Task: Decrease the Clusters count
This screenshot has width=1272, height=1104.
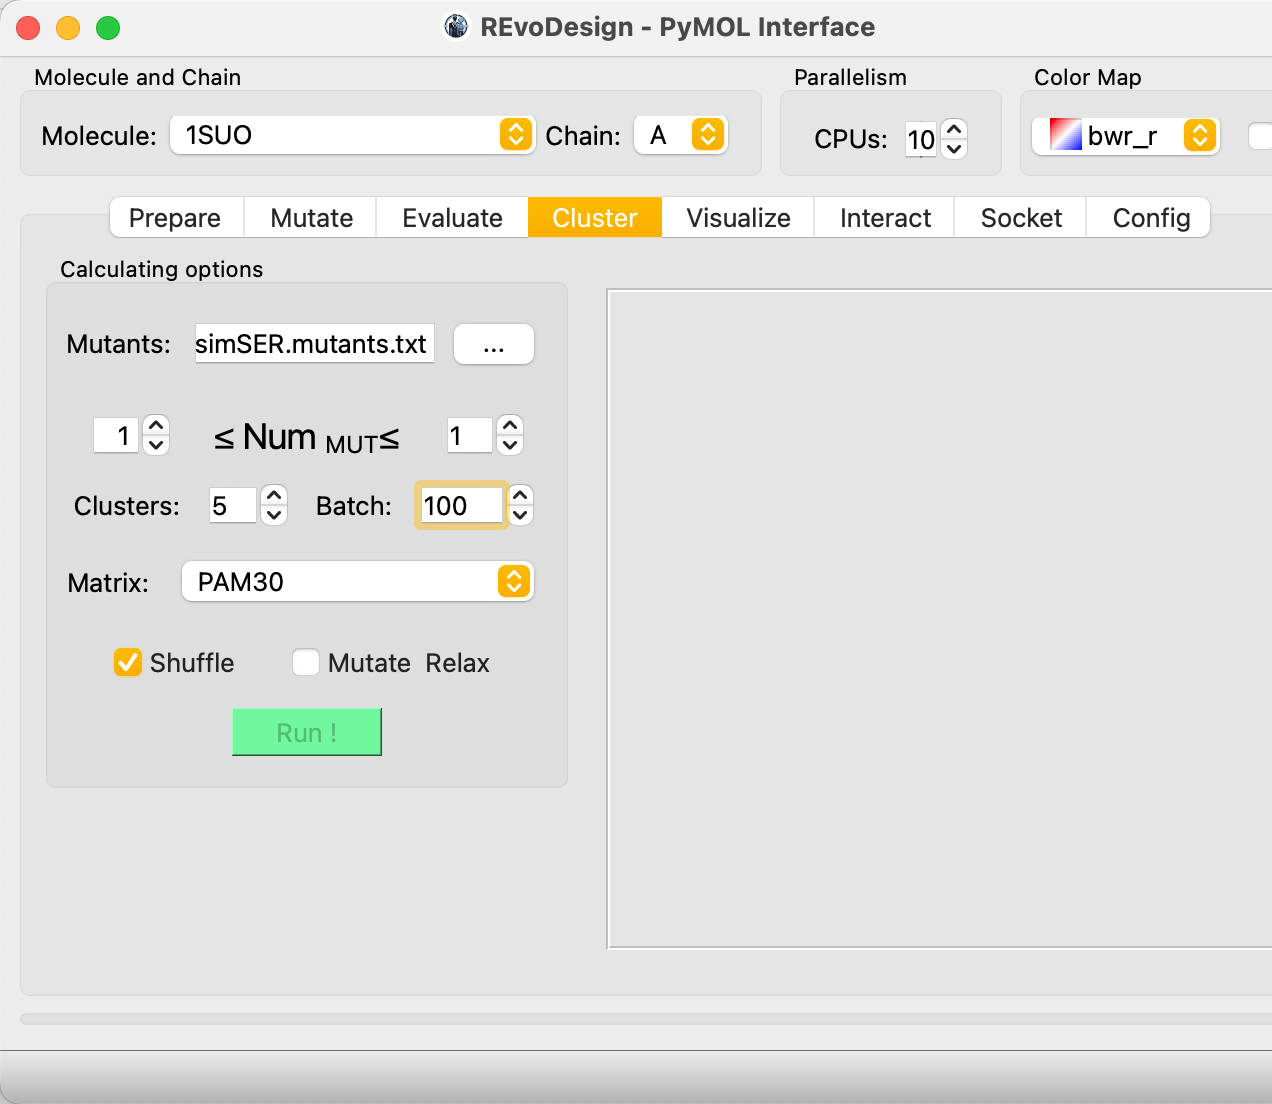Action: [274, 515]
